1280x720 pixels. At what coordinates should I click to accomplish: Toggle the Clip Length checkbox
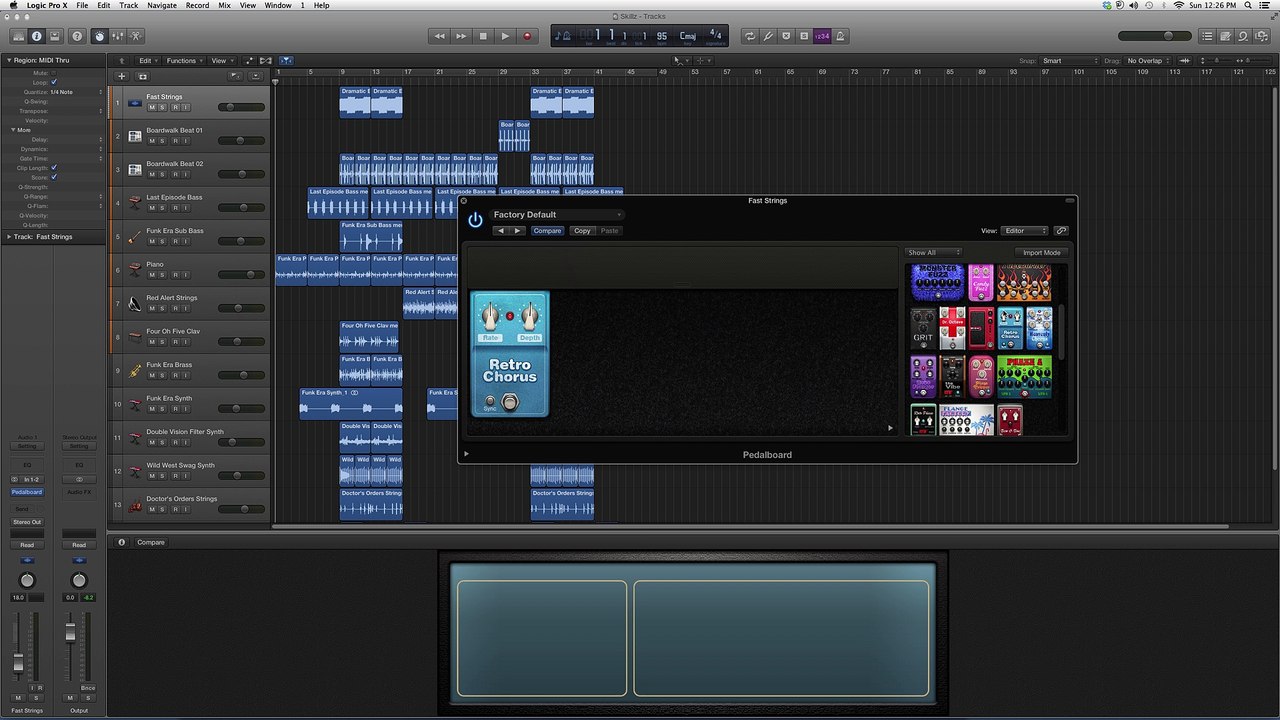tap(54, 167)
